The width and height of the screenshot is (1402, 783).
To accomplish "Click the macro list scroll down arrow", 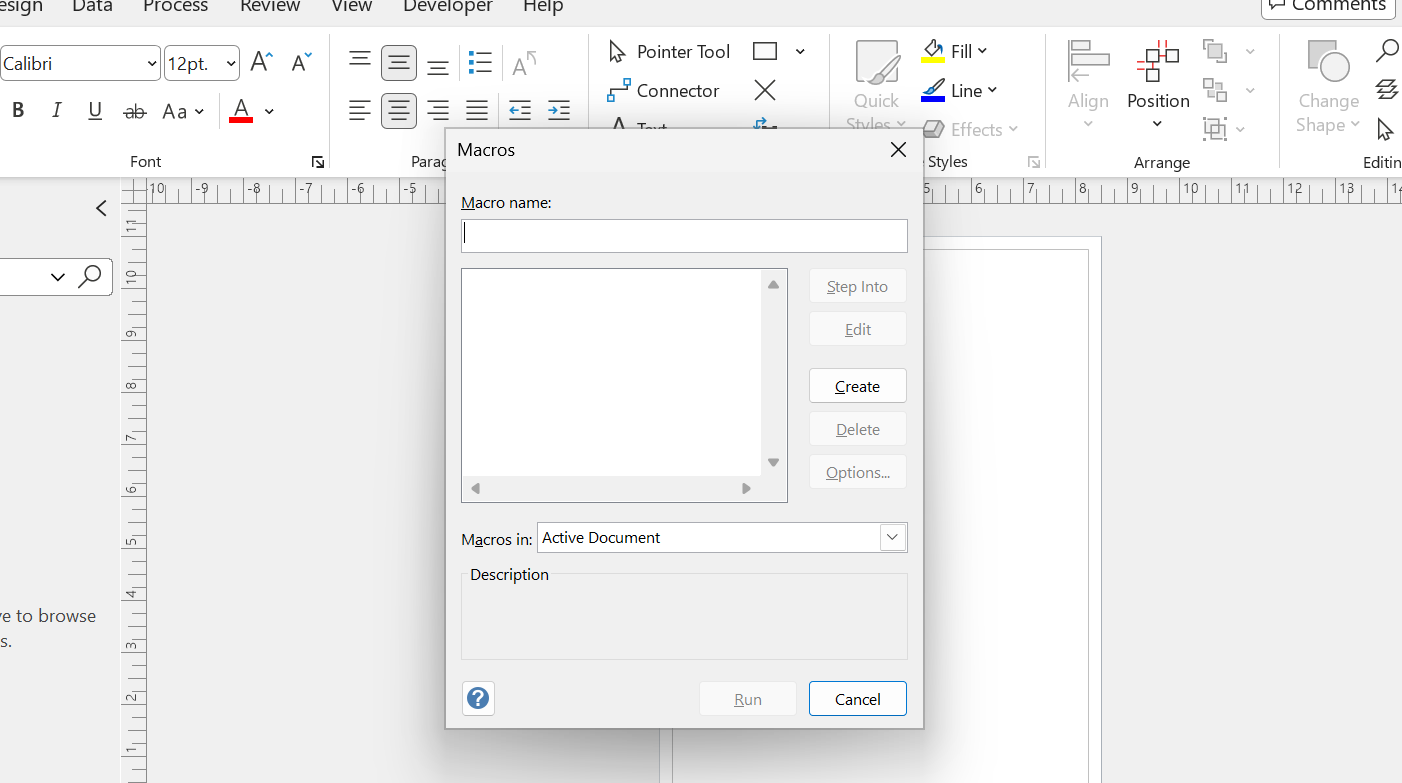I will [x=773, y=462].
